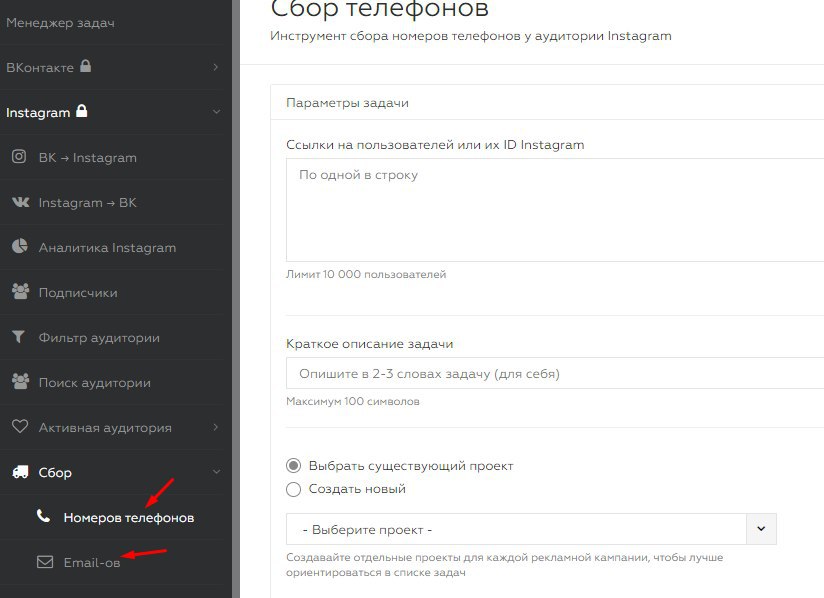Collapse the Сбор section chevron
Viewport: 824px width, 598px height.
tap(217, 472)
